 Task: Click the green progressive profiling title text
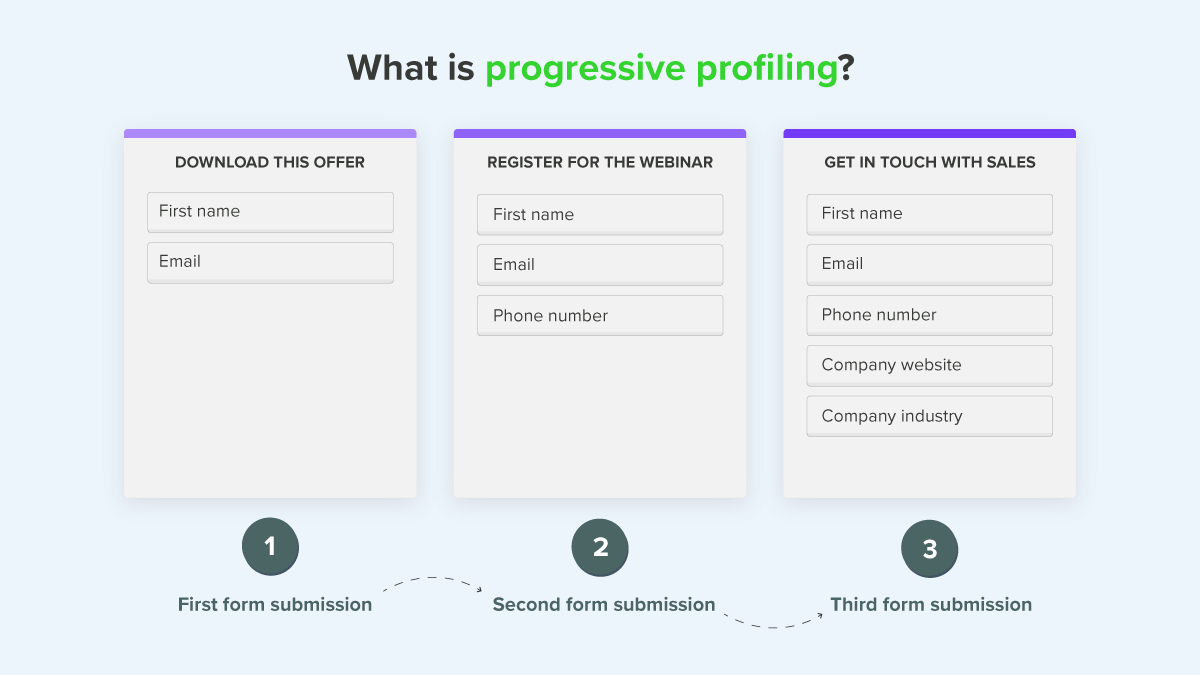(x=661, y=68)
